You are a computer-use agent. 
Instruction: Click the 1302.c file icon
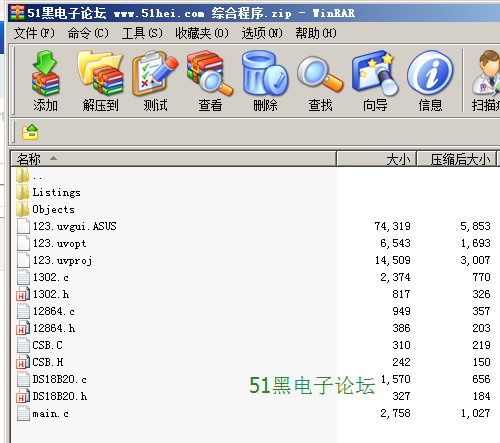tap(23, 277)
